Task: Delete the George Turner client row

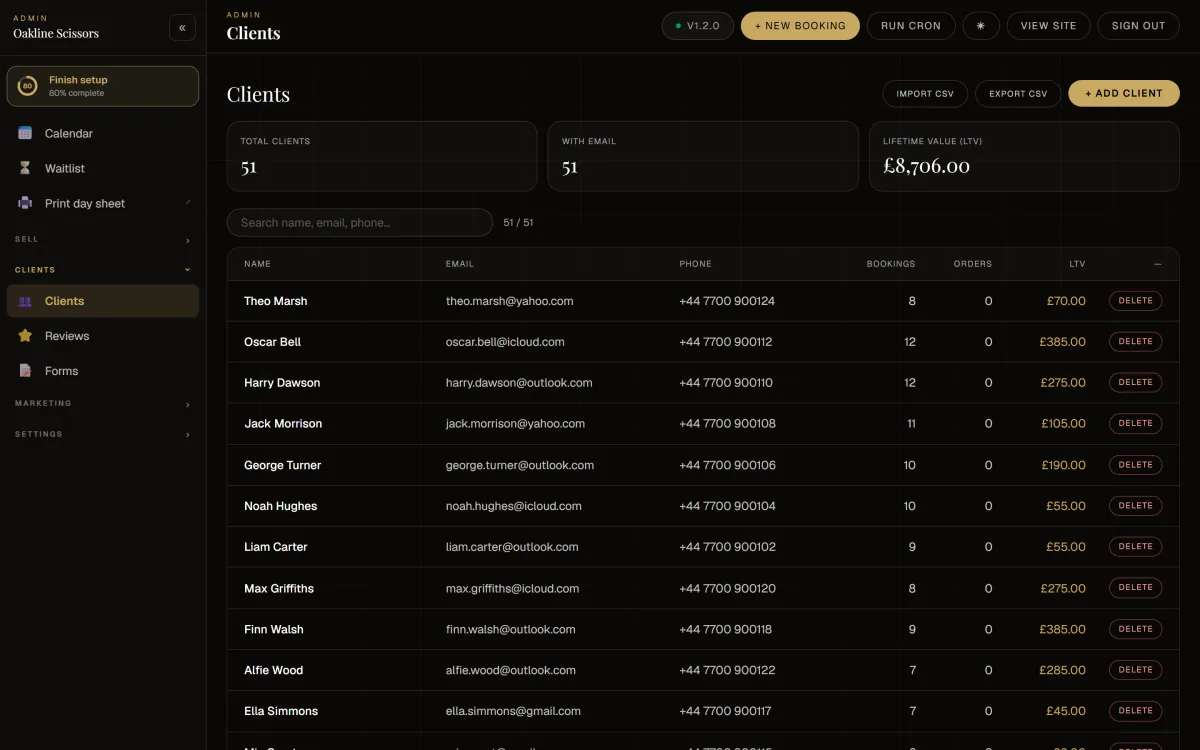Action: click(x=1136, y=465)
